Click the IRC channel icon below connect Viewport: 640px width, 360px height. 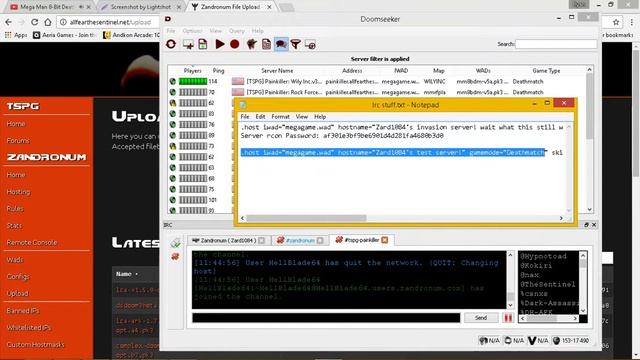[175, 256]
